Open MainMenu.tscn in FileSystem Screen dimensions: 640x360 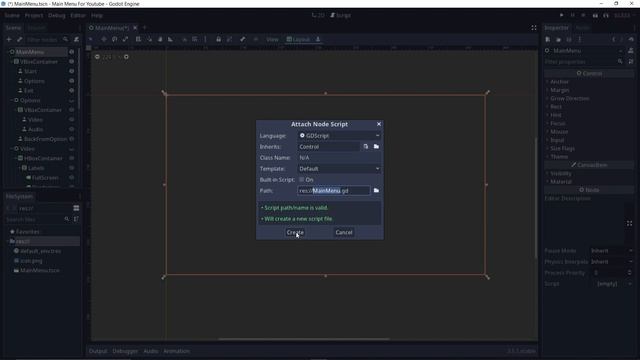coord(39,270)
